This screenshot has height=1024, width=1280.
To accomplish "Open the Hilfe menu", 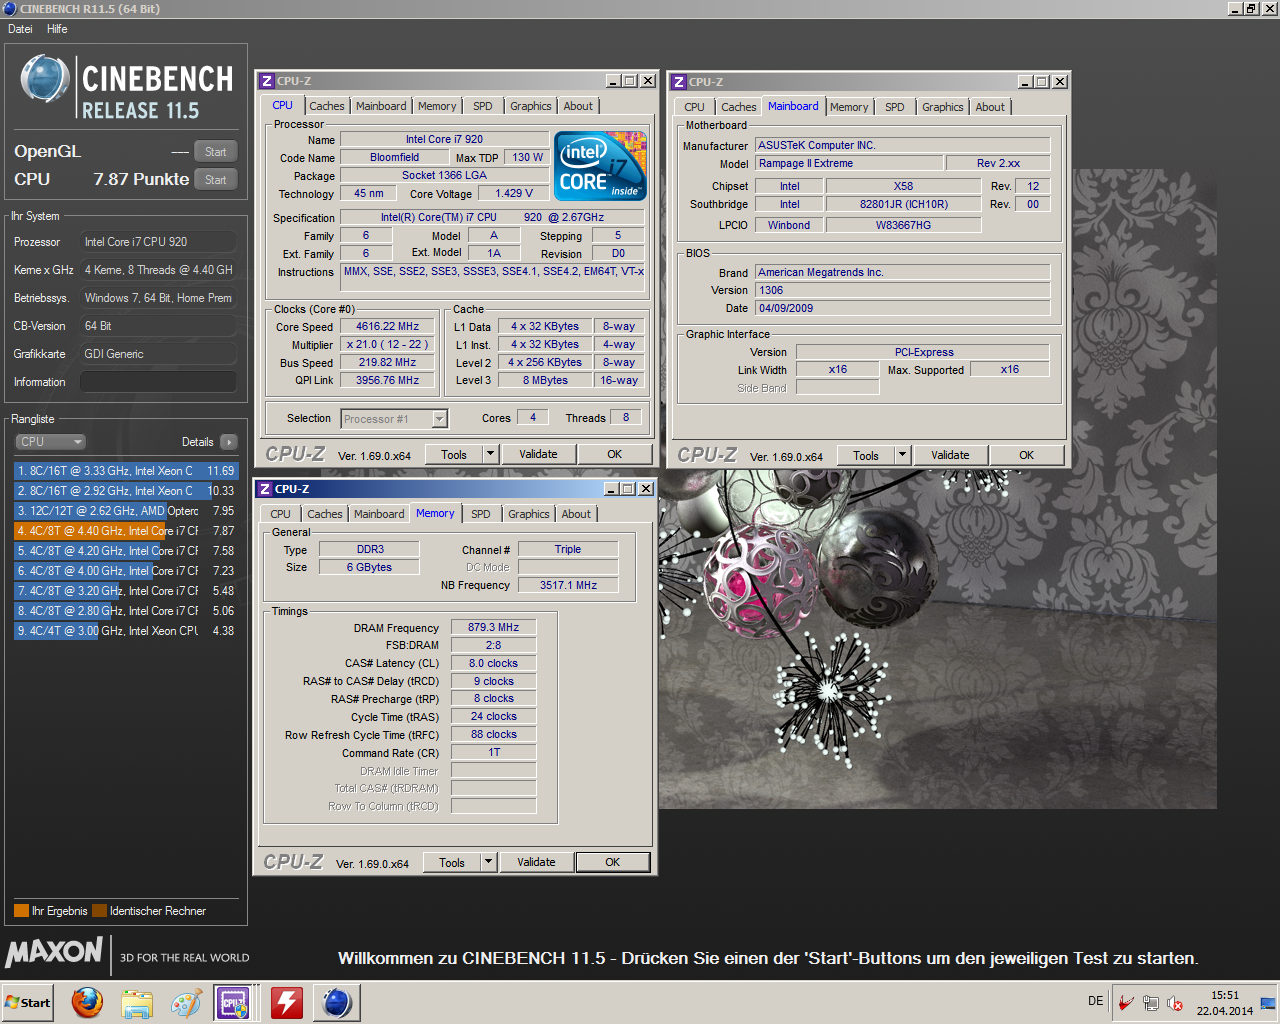I will coord(57,29).
